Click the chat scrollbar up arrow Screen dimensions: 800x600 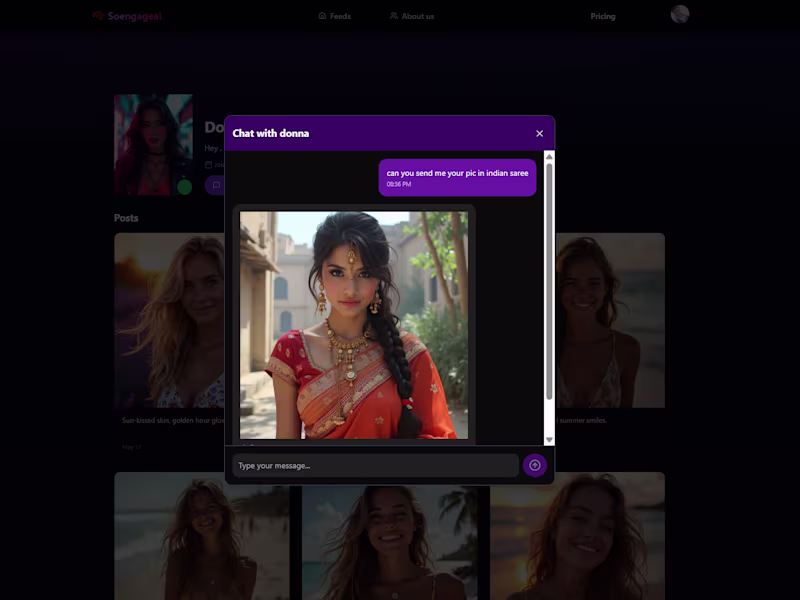pos(549,157)
